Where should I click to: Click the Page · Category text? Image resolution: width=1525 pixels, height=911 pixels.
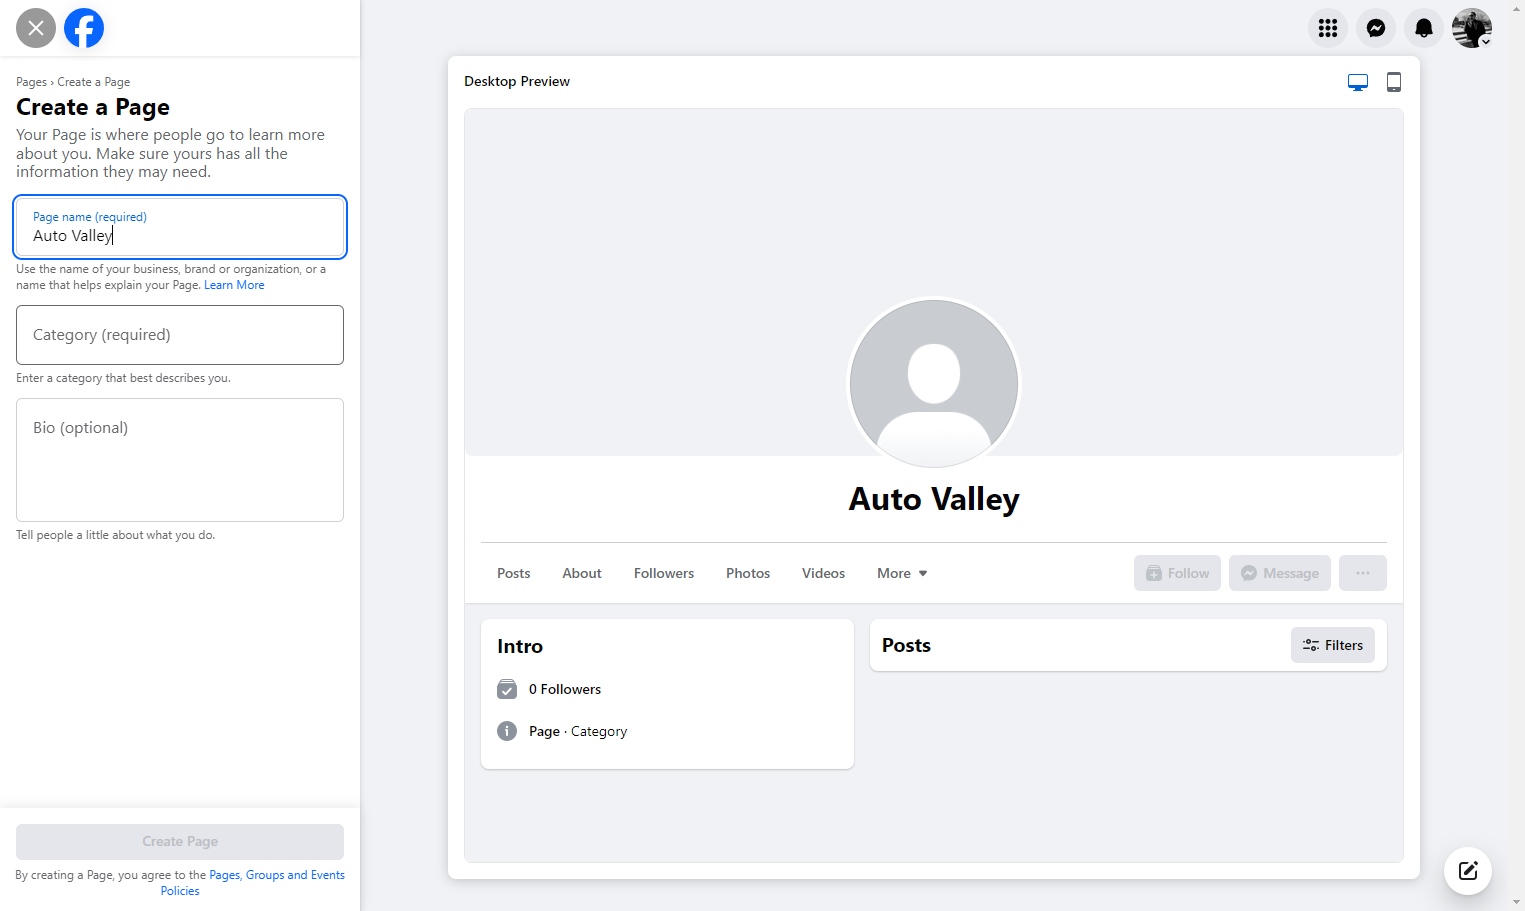click(578, 731)
